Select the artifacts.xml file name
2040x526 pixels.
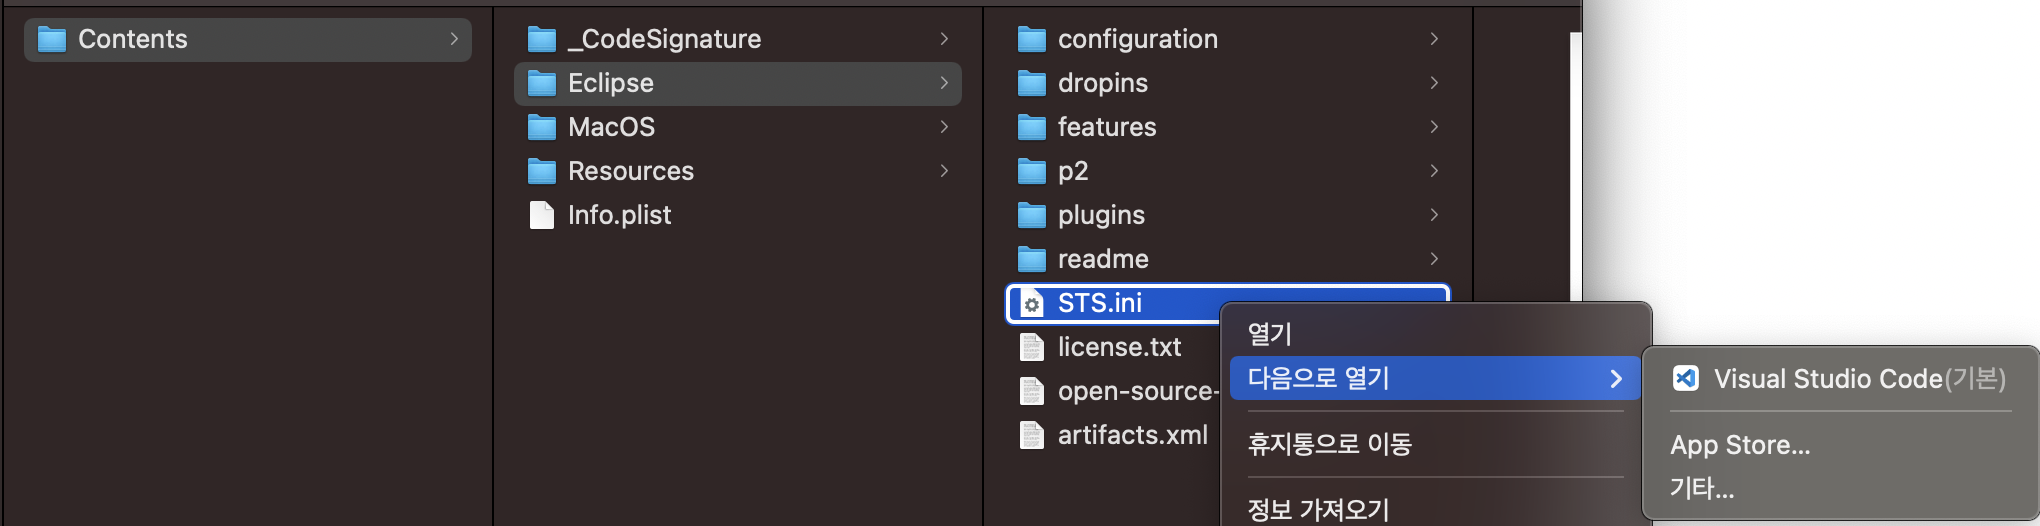(x=1133, y=435)
